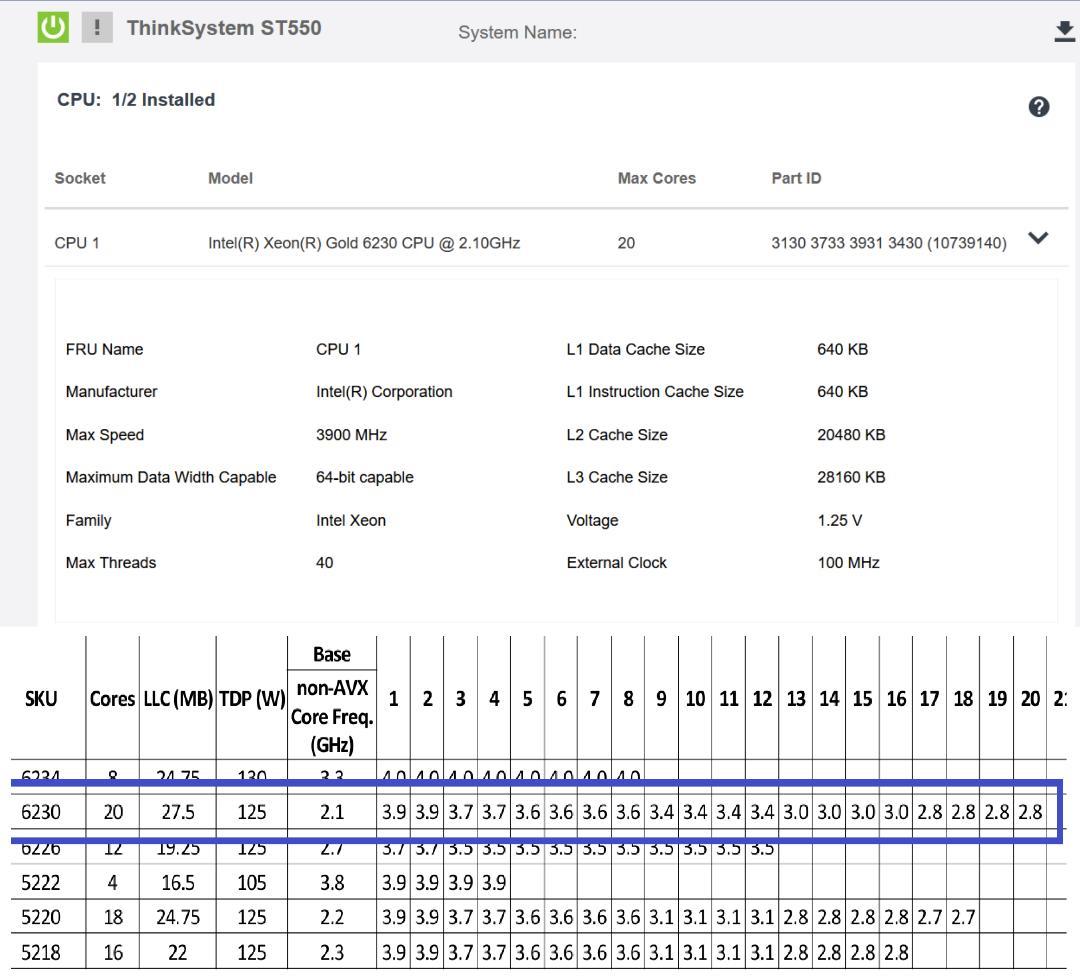Click the SKU table column header
Viewport: 1080px width, 976px height.
(x=41, y=700)
